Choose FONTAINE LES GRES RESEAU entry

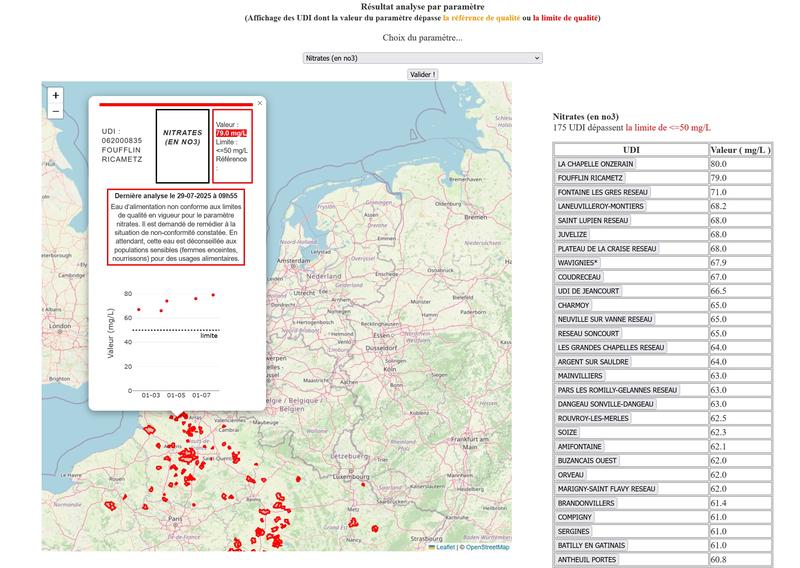point(602,192)
